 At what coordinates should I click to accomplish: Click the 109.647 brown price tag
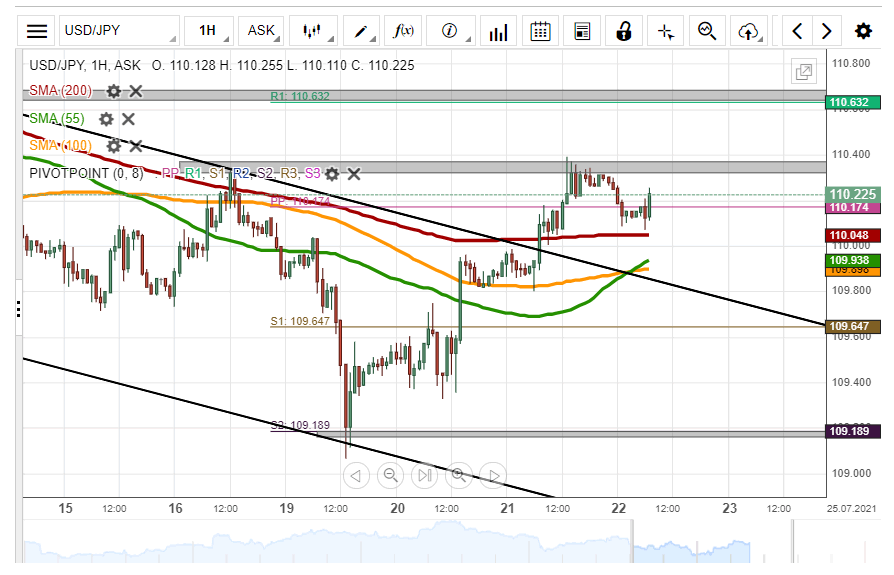[x=853, y=327]
